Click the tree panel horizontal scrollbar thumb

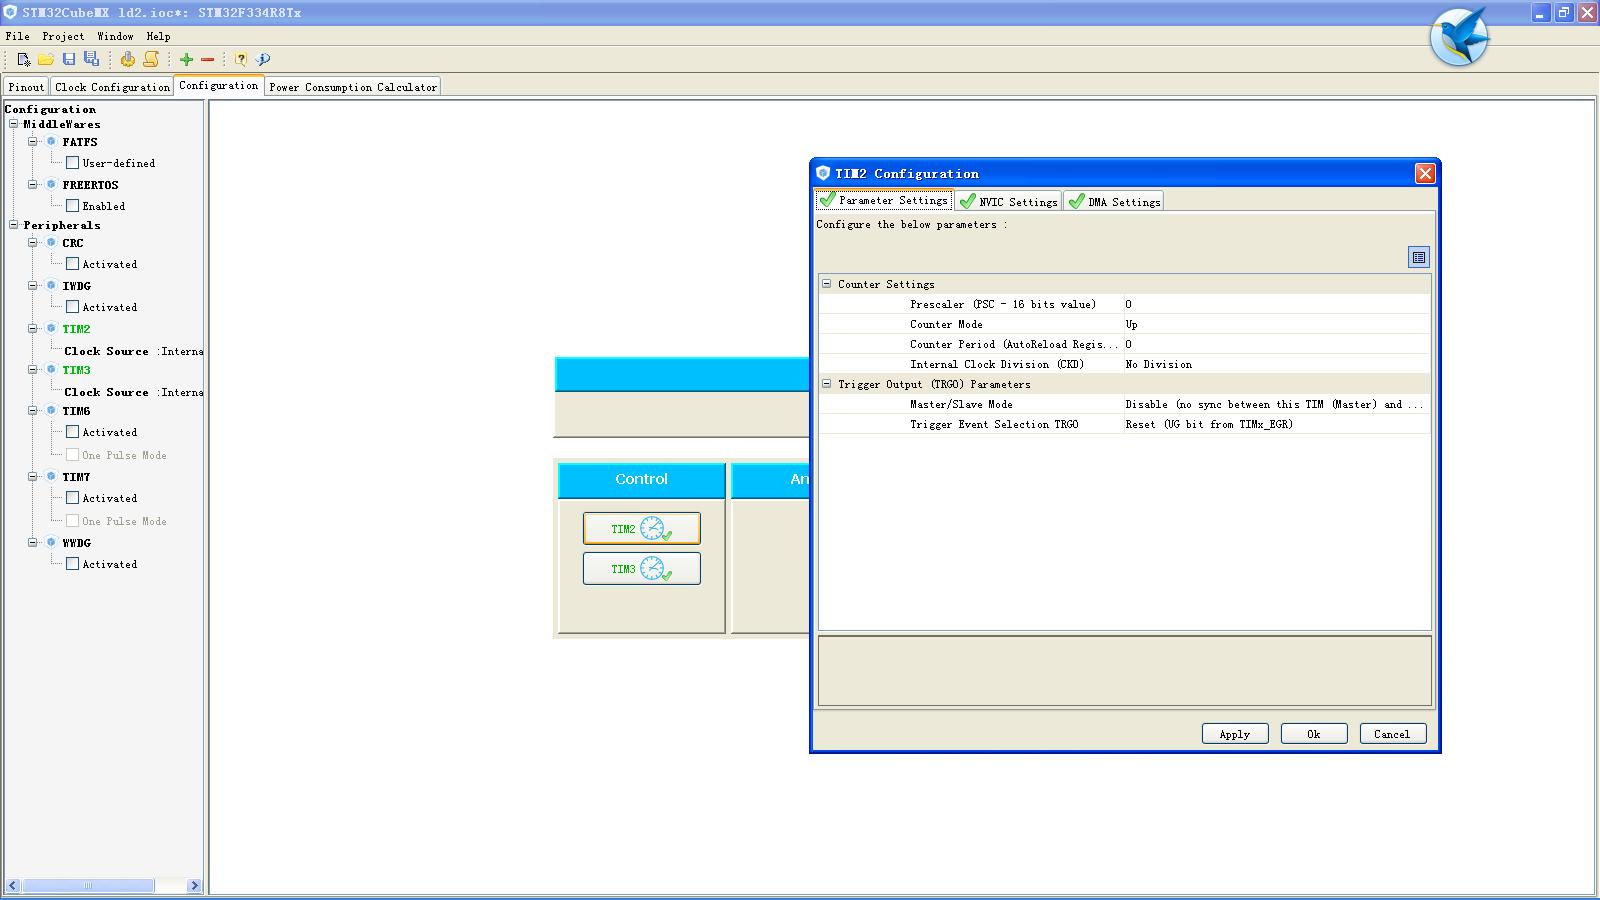(88, 886)
